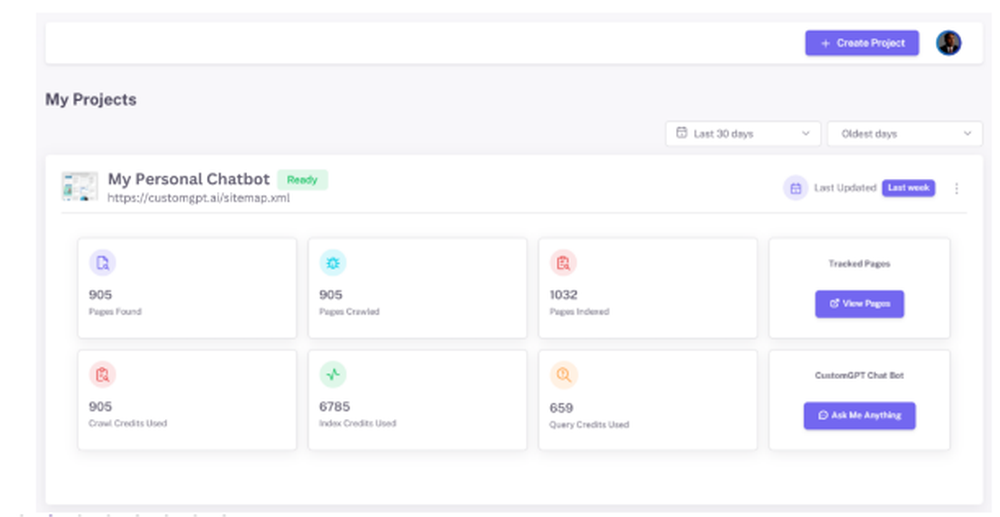Click the Pages Crawled bug icon

click(x=332, y=263)
